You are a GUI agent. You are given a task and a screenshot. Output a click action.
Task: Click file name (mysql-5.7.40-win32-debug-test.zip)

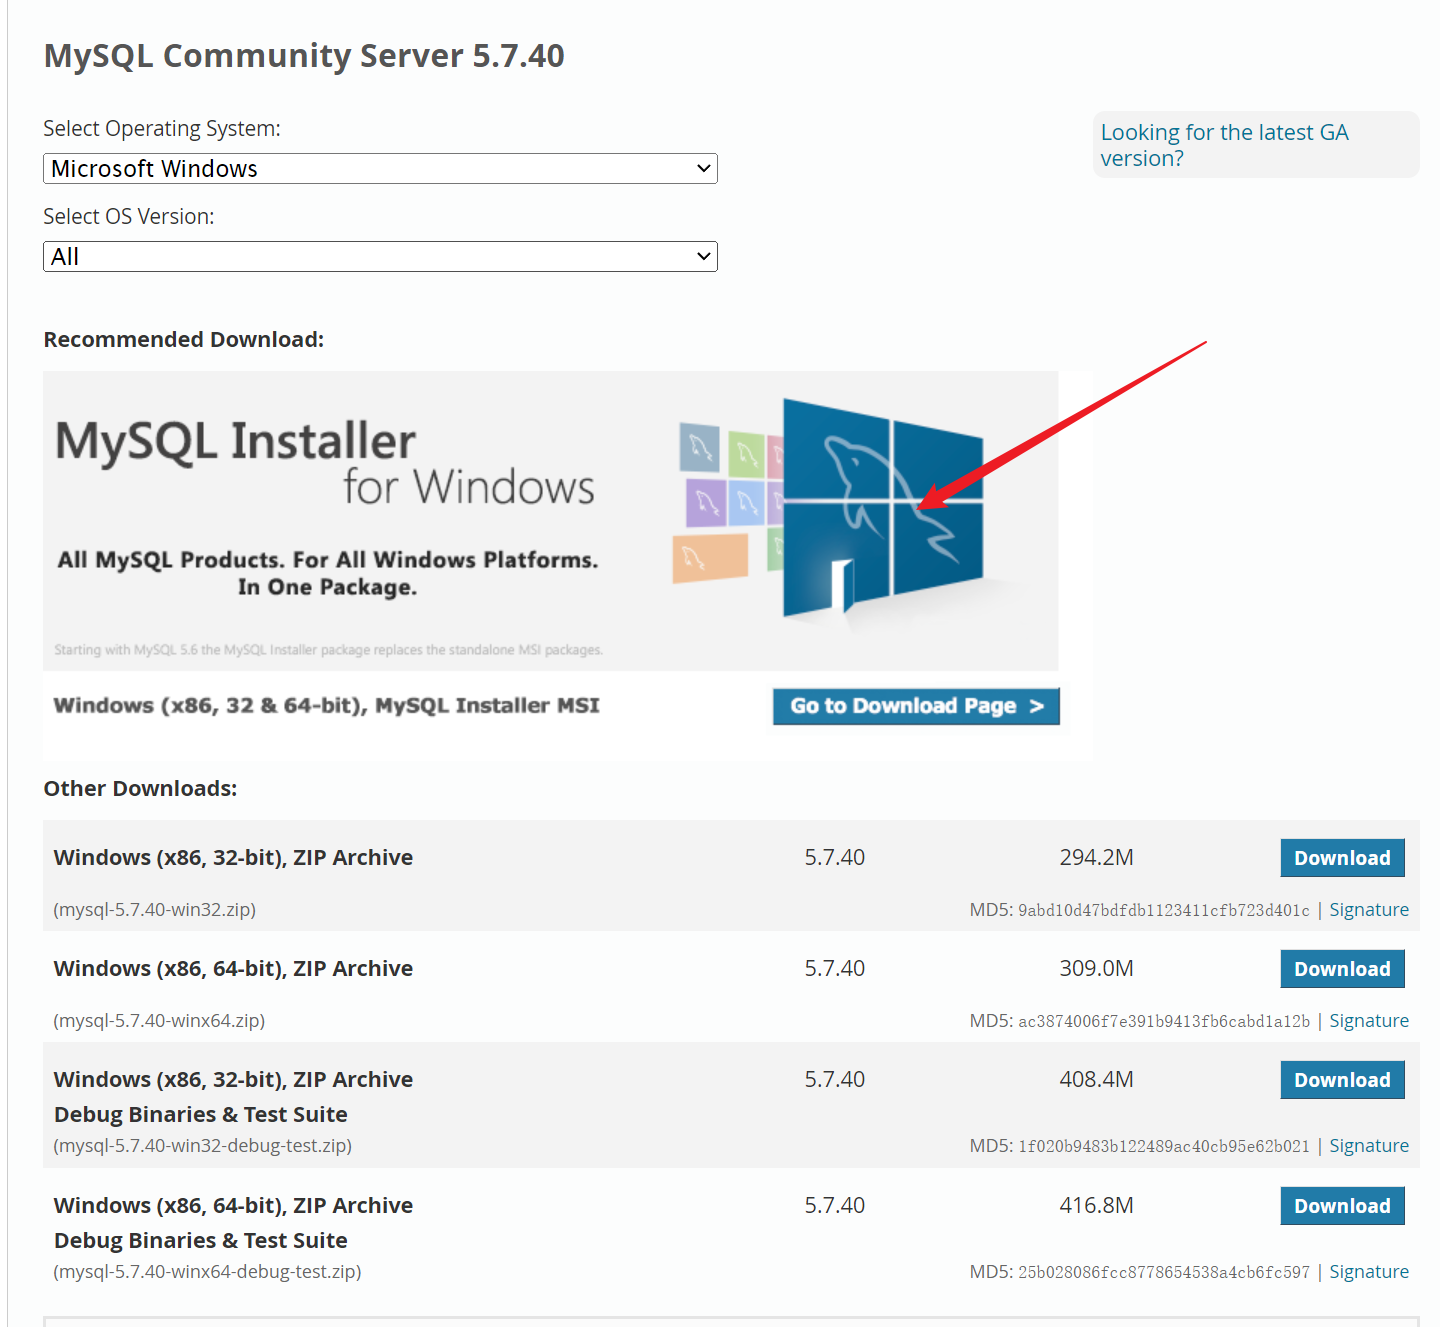(x=203, y=1146)
